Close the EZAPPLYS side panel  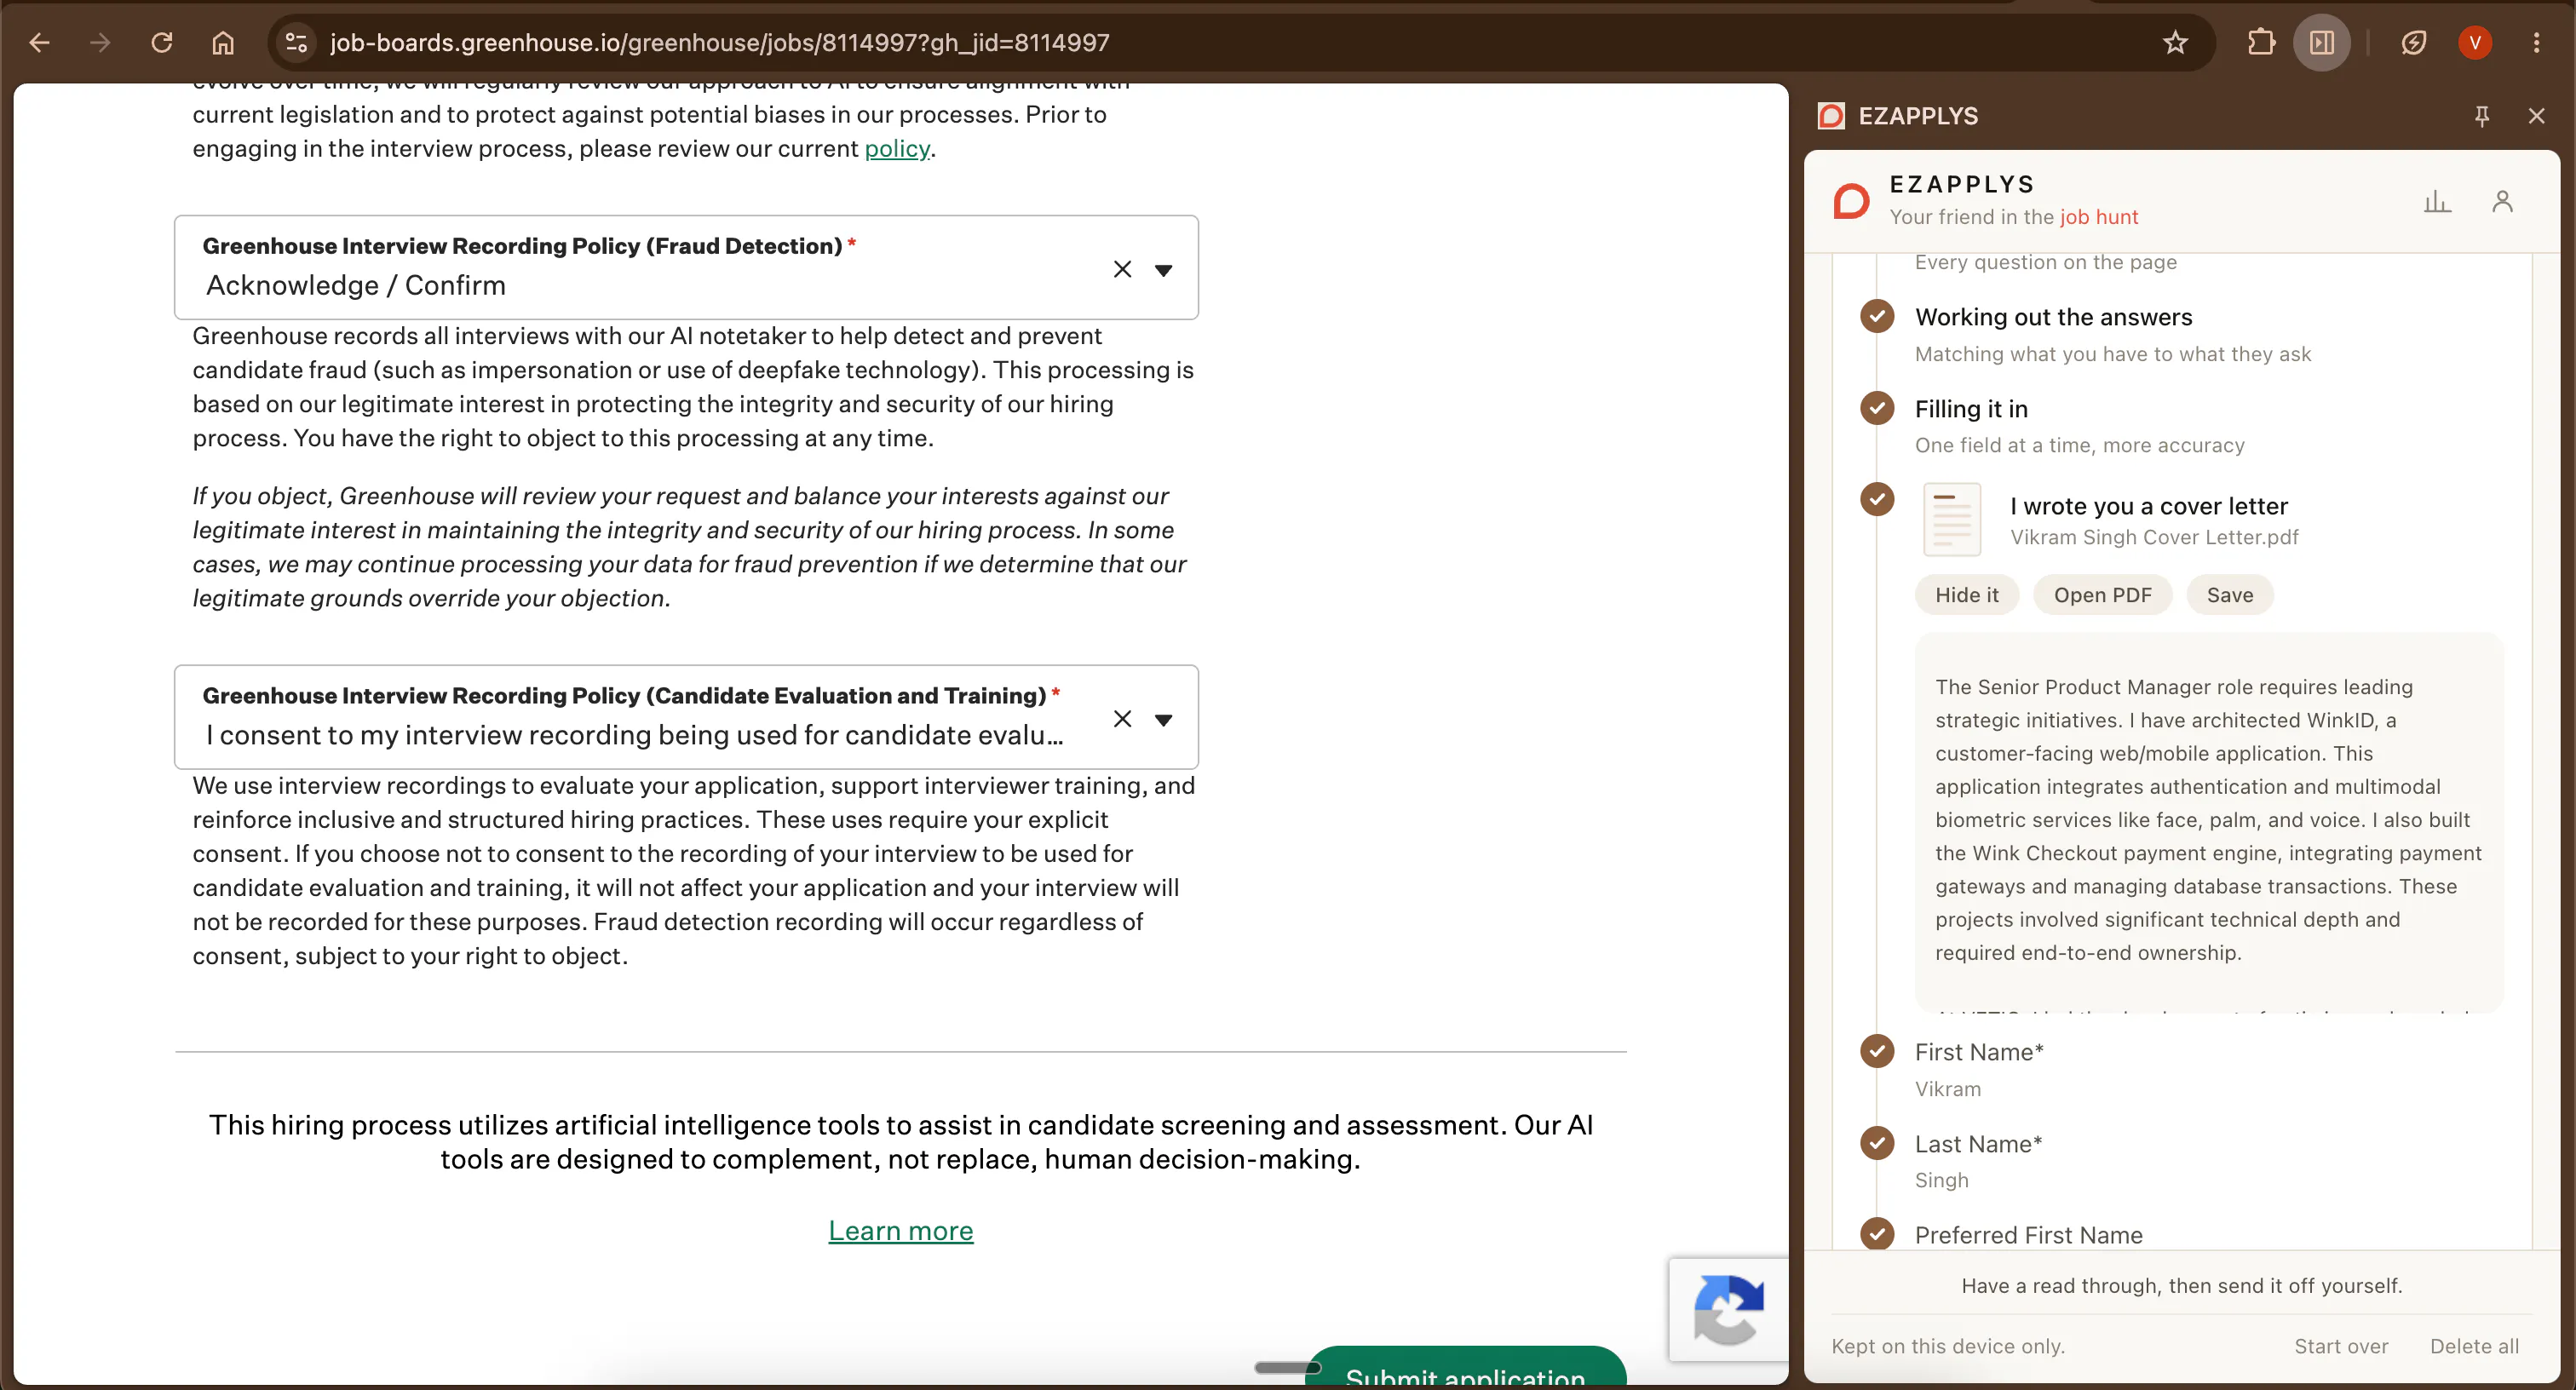pos(2536,116)
